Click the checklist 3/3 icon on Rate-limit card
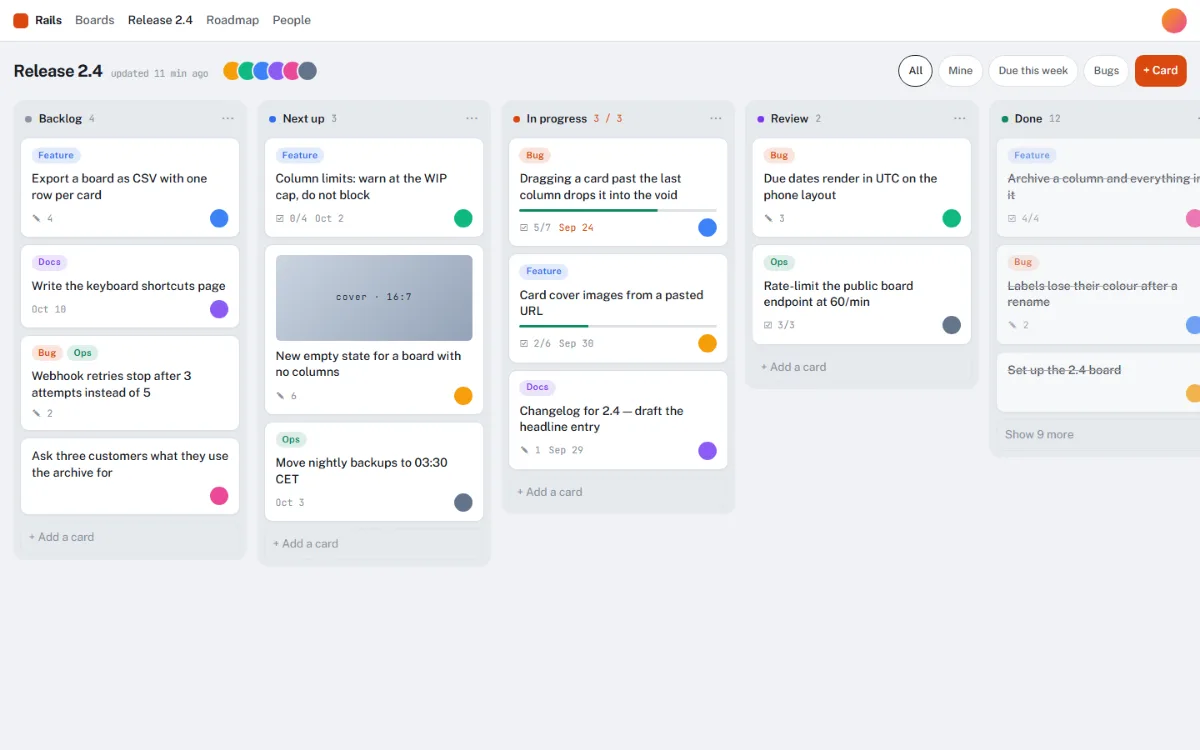Viewport: 1200px width, 750px height. pos(768,325)
